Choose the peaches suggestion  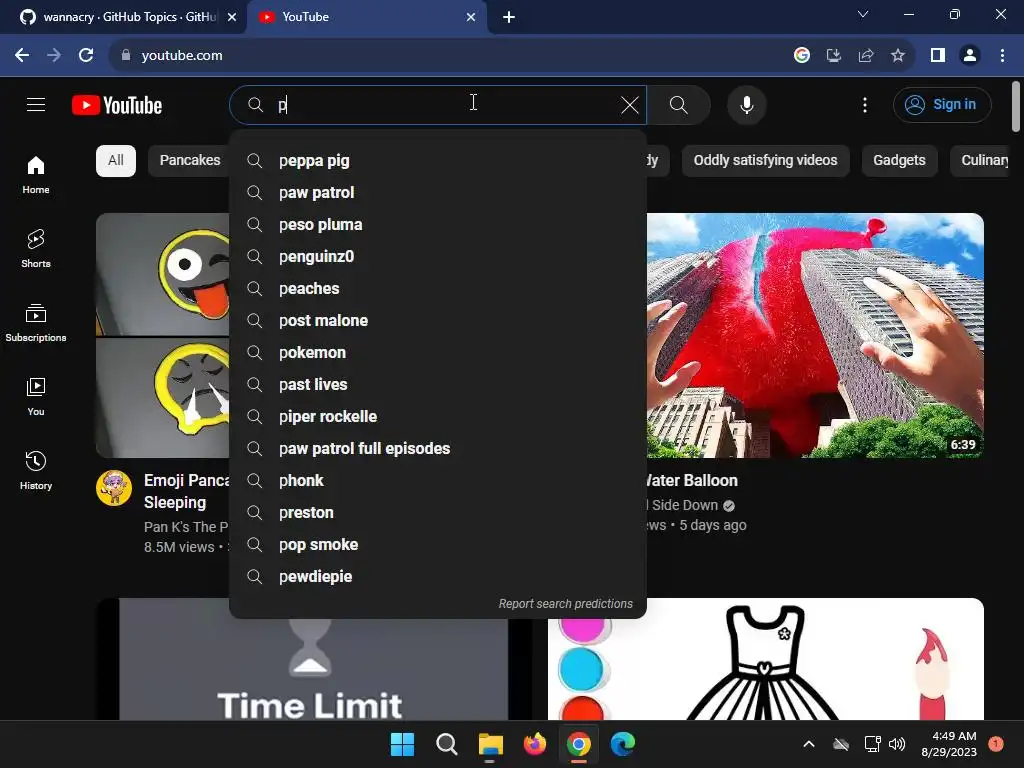coord(438,289)
